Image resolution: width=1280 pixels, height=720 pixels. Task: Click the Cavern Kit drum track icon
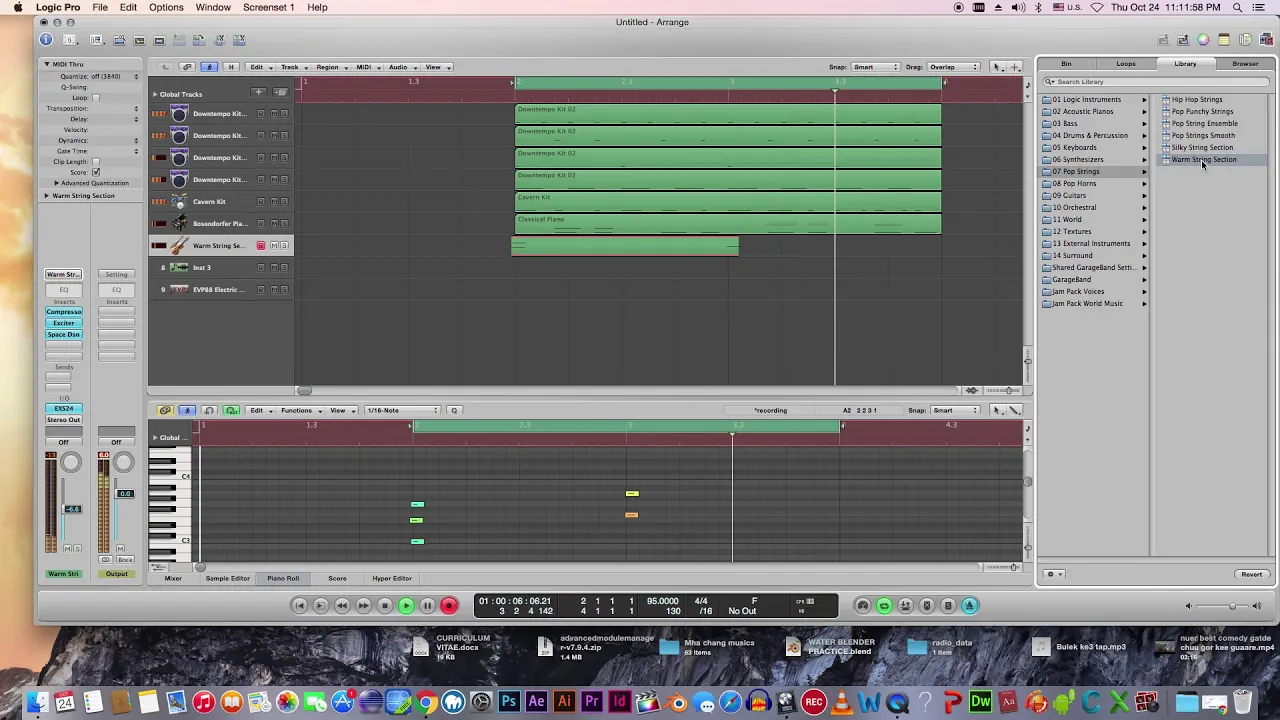point(179,201)
